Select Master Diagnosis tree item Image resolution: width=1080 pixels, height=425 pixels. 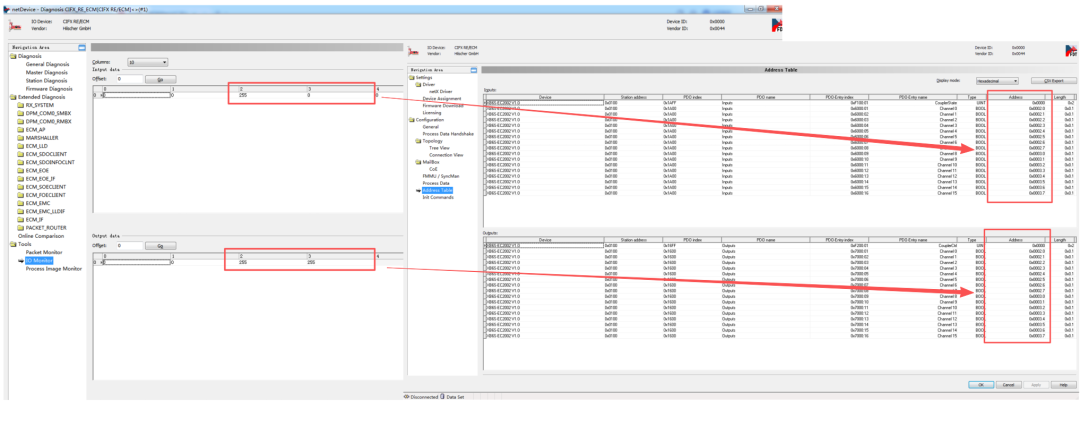47,72
